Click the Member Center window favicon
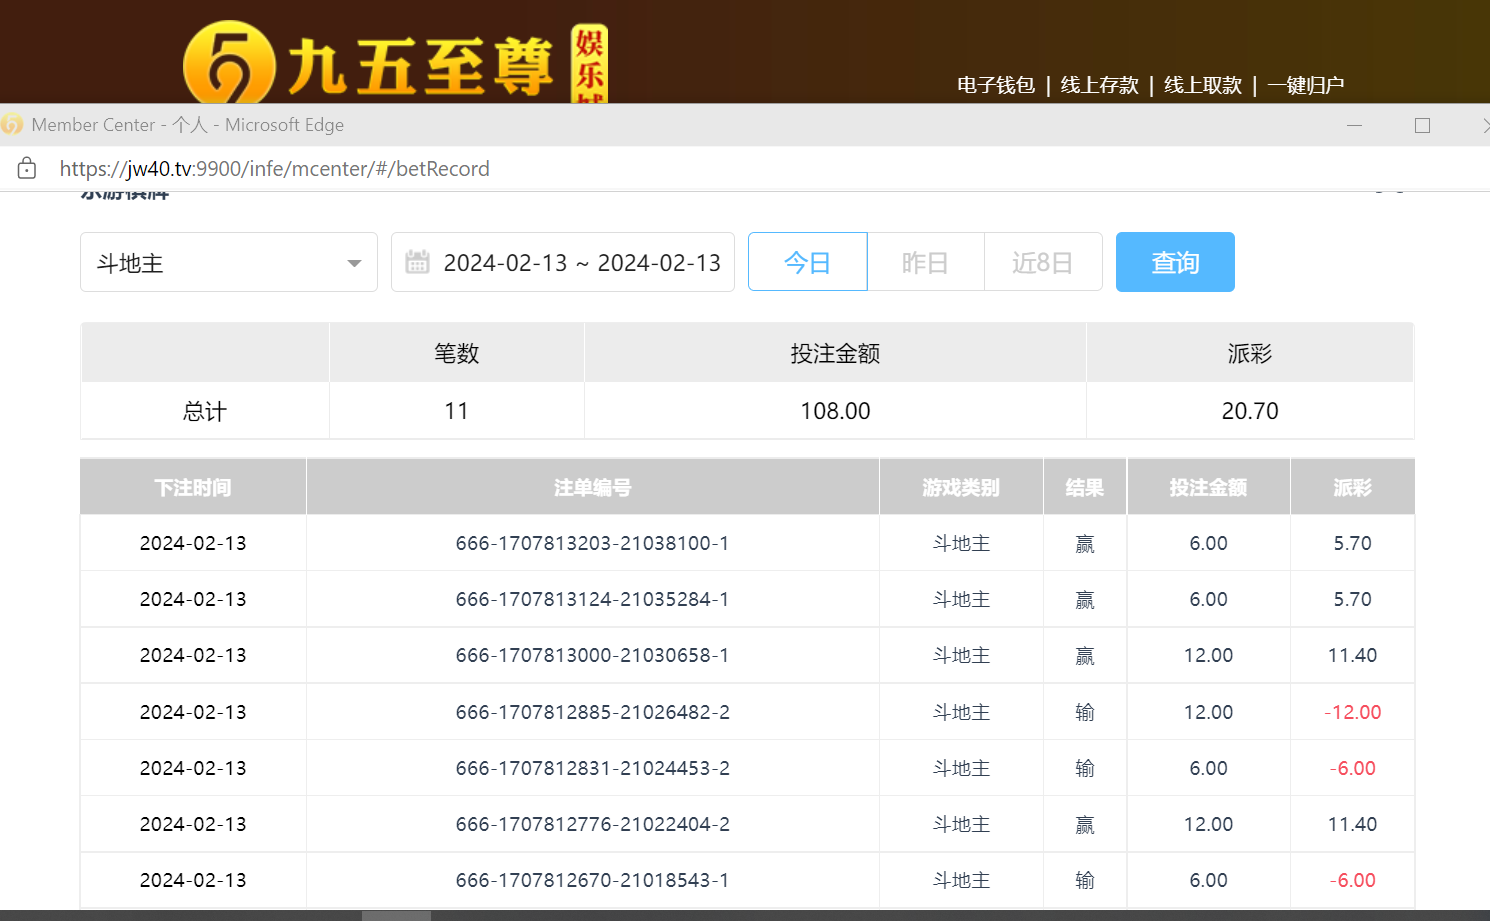The image size is (1490, 921). click(12, 125)
